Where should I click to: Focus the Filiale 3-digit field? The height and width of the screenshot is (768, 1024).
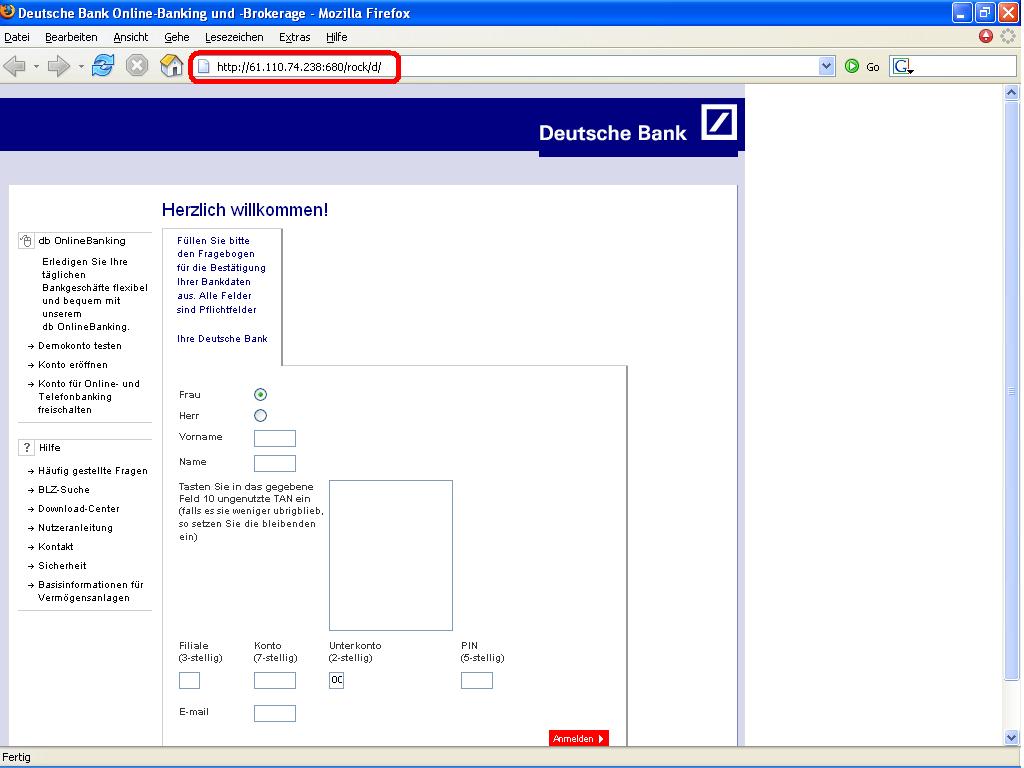coord(189,680)
